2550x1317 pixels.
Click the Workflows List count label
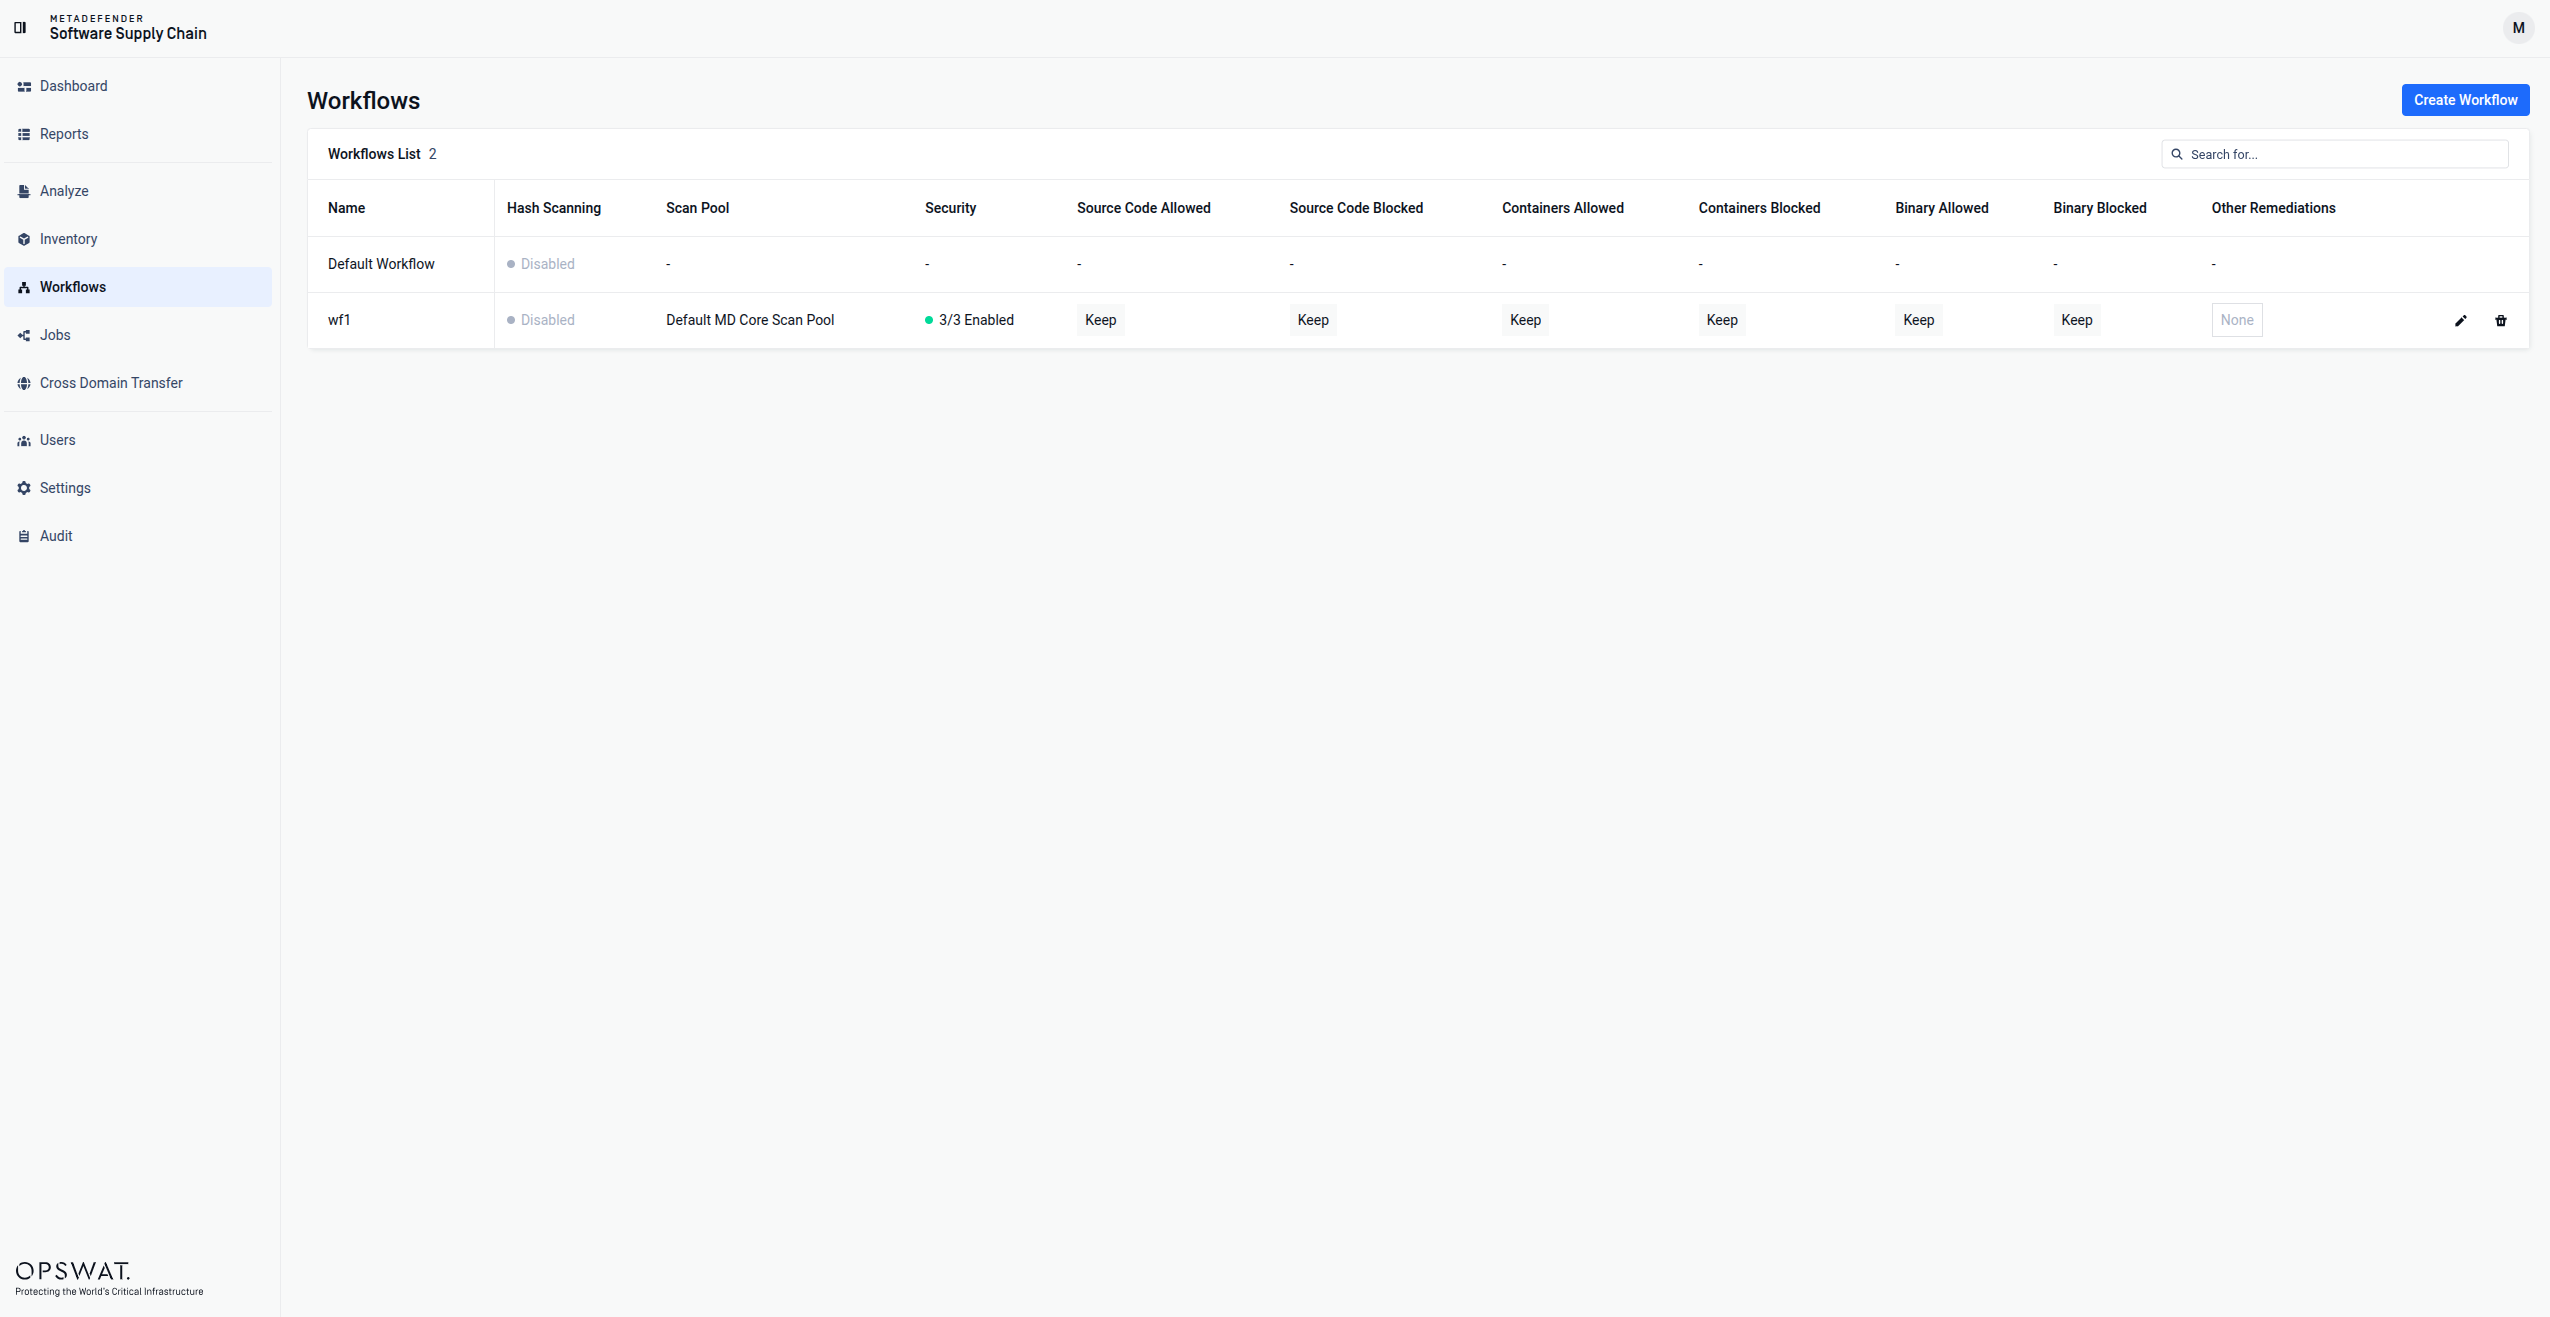point(382,154)
